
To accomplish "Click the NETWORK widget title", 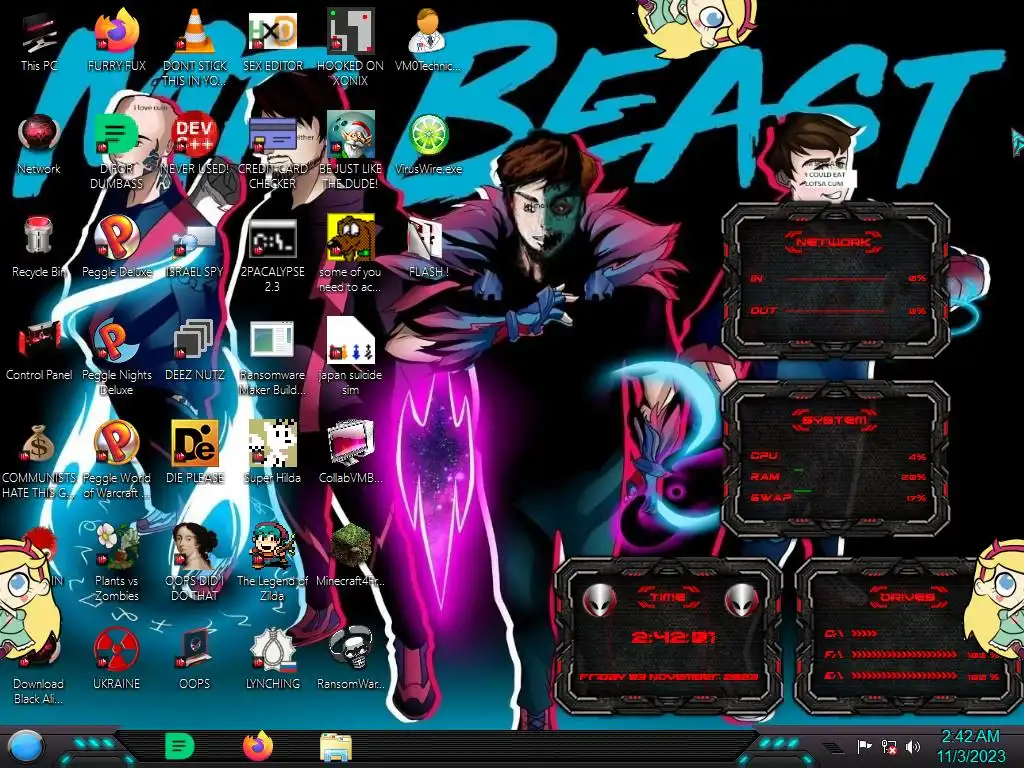I will click(x=833, y=242).
